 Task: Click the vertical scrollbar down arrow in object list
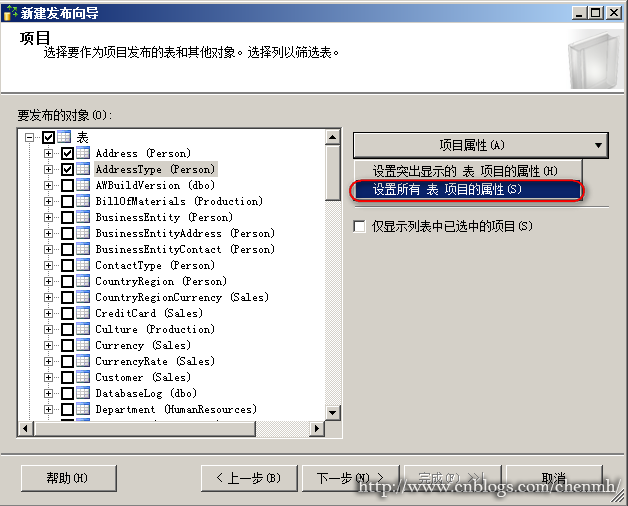coord(333,410)
